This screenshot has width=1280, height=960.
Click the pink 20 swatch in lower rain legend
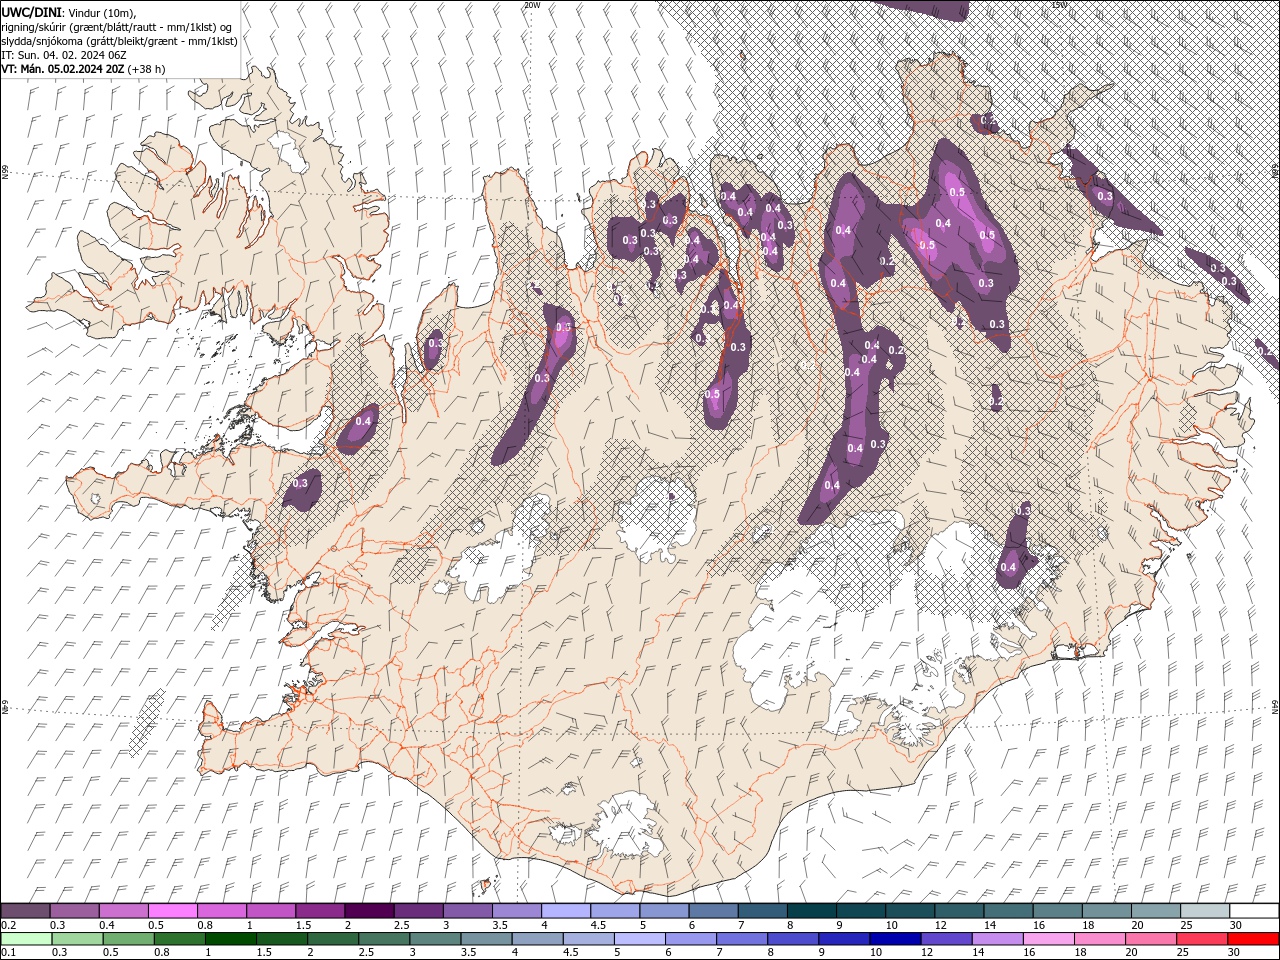pos(1151,938)
